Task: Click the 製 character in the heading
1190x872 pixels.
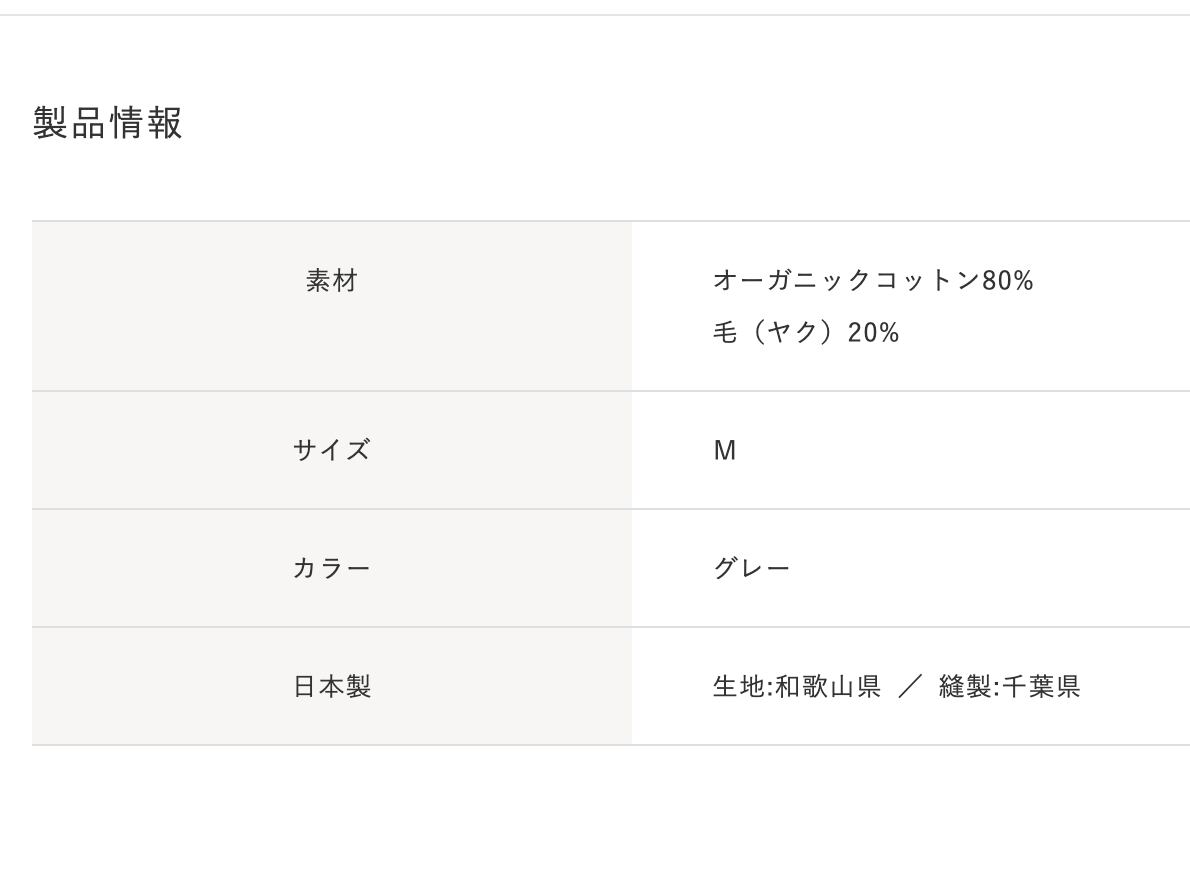Action: point(51,123)
